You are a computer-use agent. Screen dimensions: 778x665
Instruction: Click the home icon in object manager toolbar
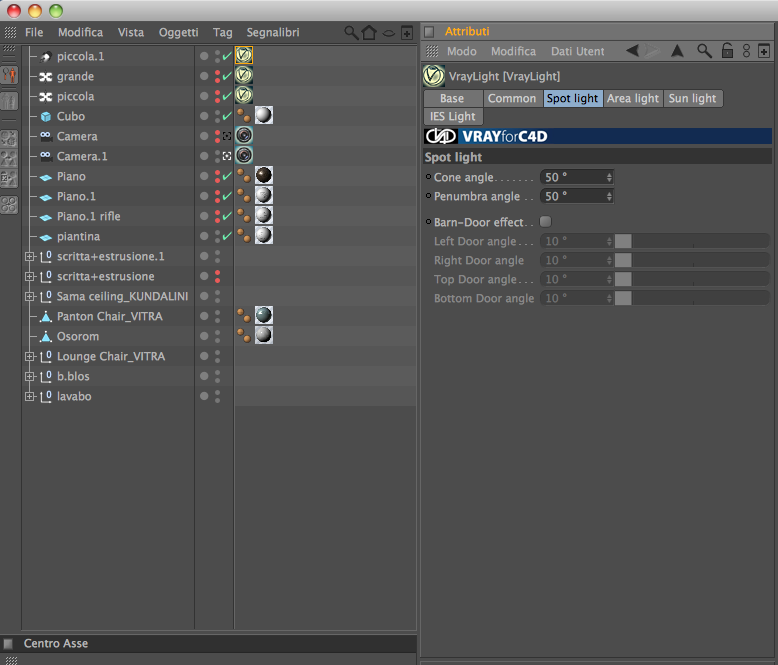pos(369,33)
